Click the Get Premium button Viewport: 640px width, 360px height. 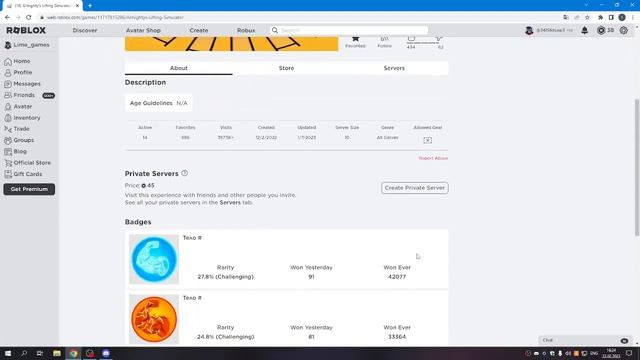click(x=29, y=189)
